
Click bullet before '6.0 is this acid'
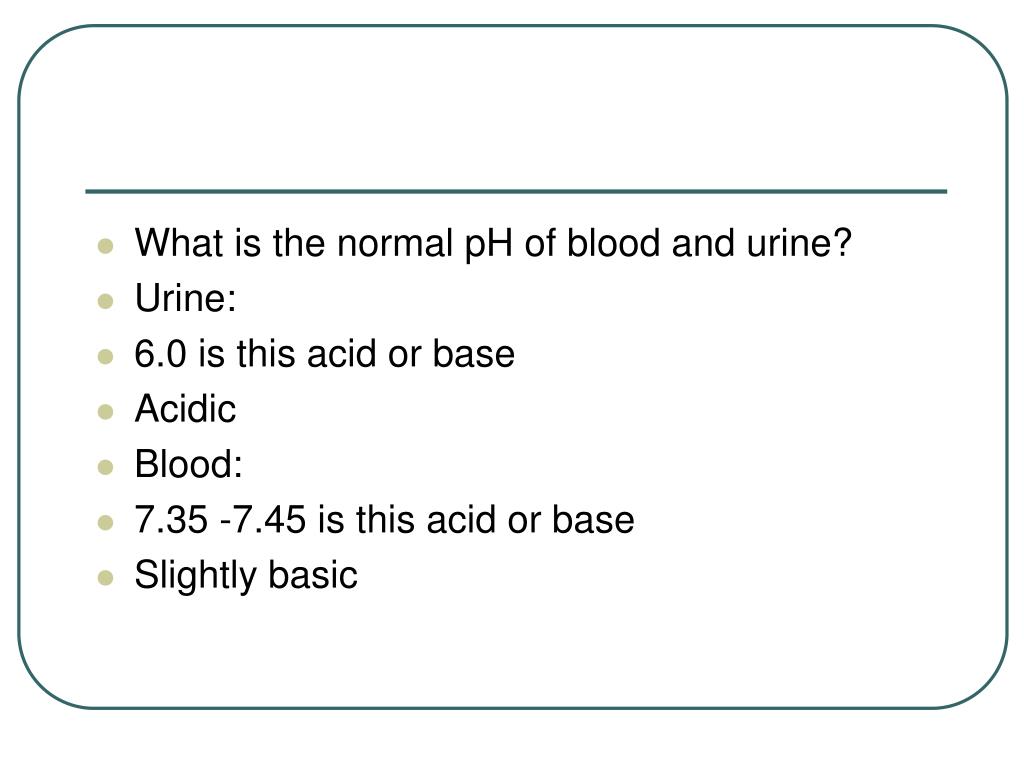pos(105,357)
